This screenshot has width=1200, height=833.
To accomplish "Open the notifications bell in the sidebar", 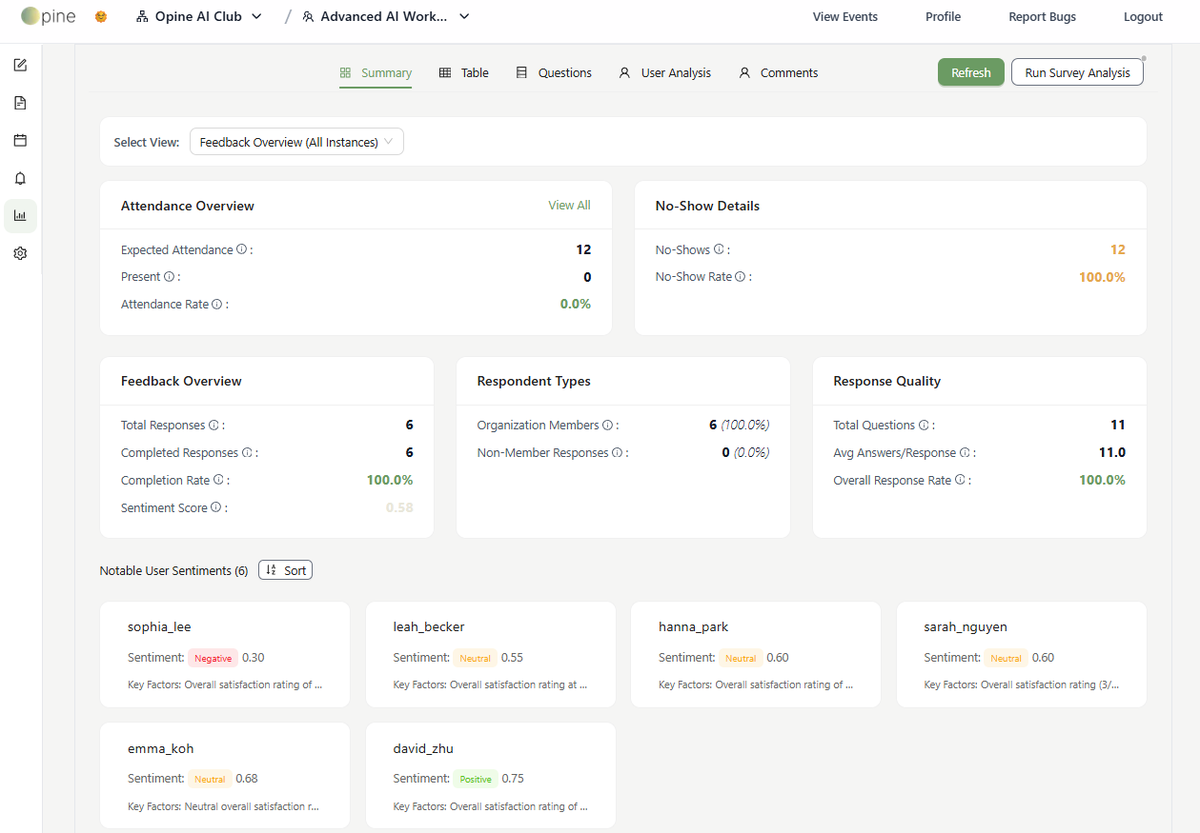I will tap(20, 178).
